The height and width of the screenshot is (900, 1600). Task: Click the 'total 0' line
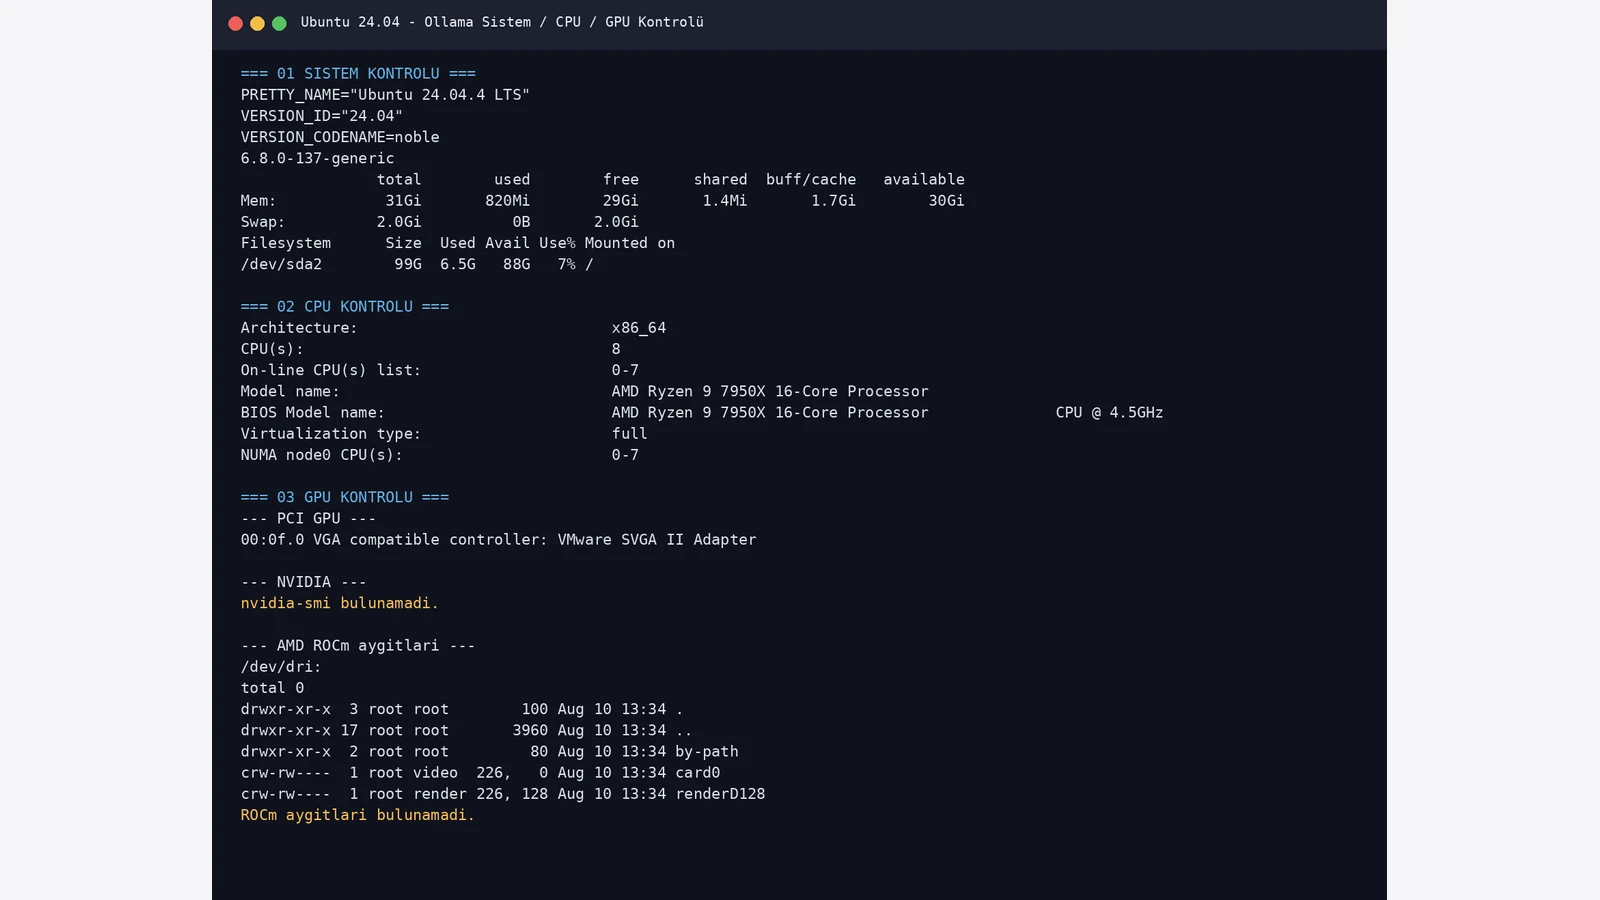272,688
